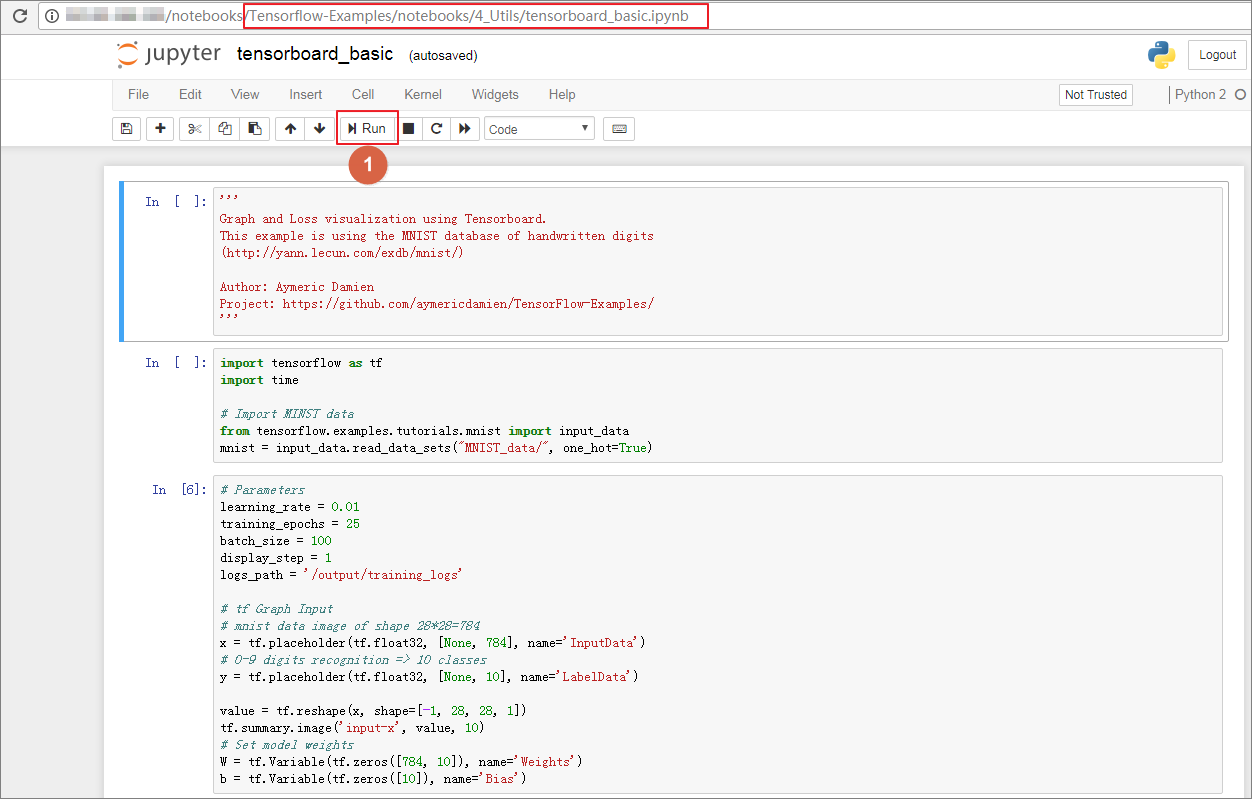The height and width of the screenshot is (799, 1252).
Task: Insert cell below with plus icon
Action: (x=161, y=129)
